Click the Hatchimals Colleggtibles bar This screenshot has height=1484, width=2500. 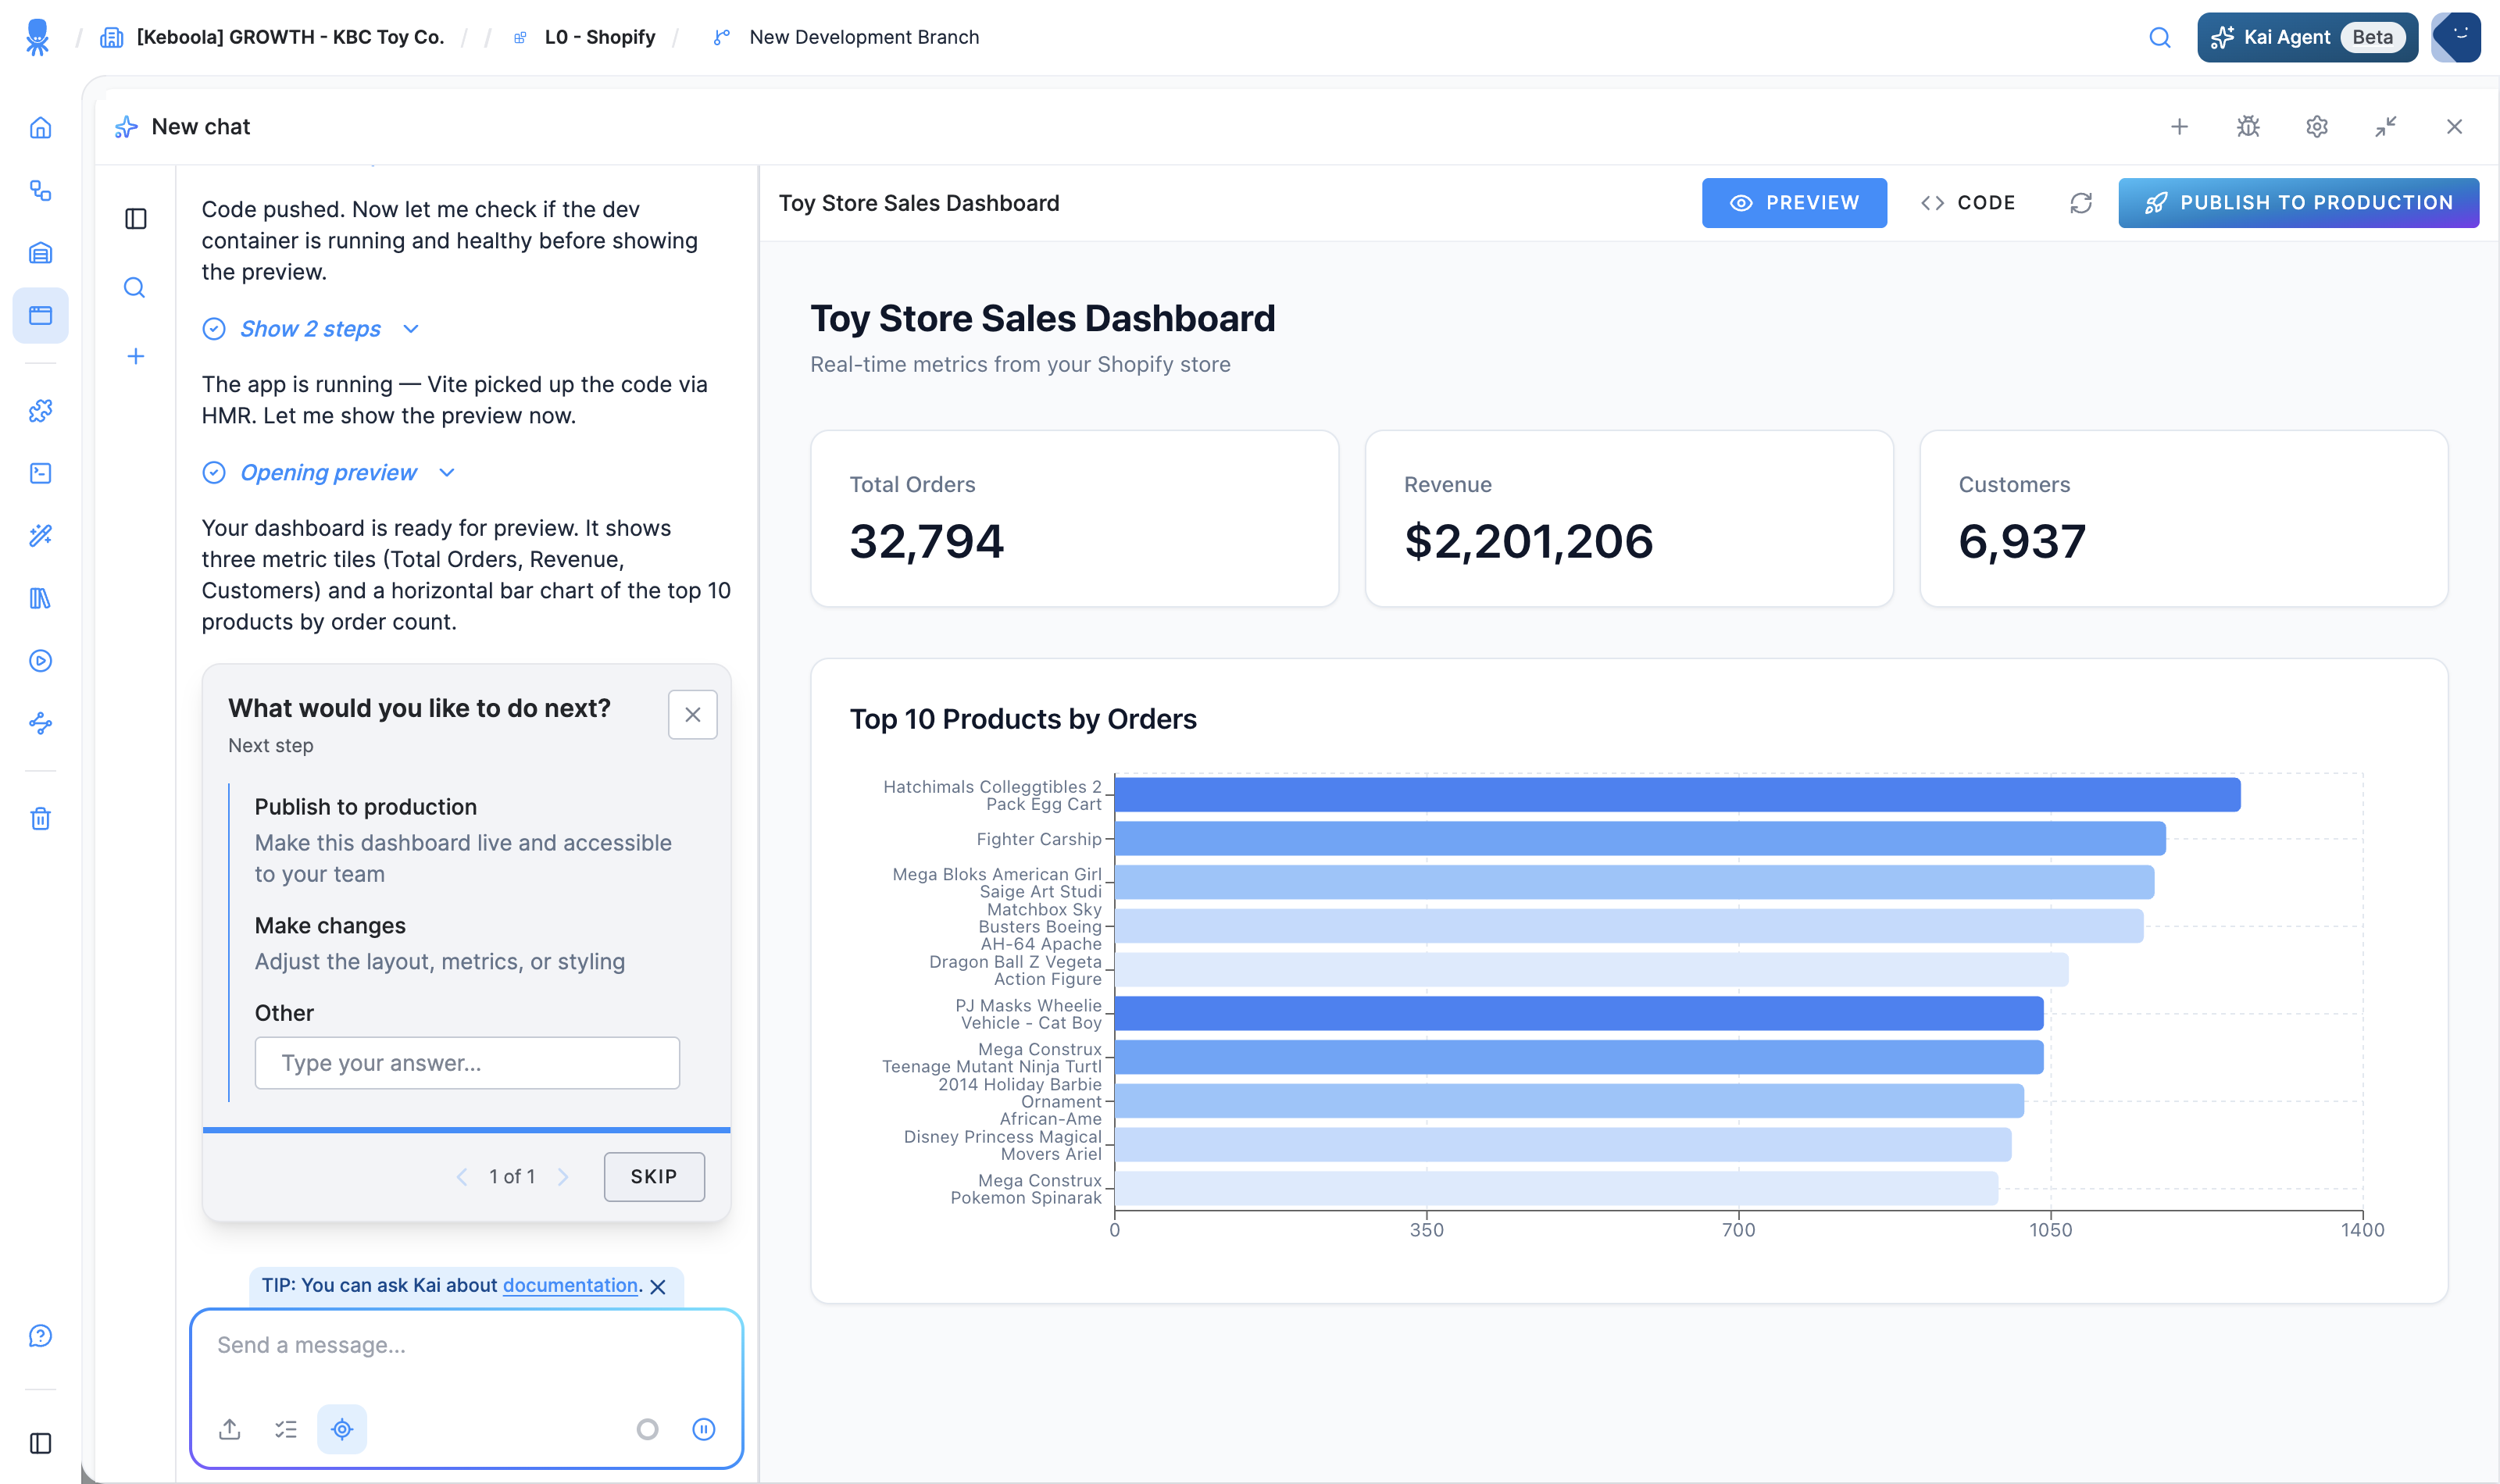(x=1677, y=795)
